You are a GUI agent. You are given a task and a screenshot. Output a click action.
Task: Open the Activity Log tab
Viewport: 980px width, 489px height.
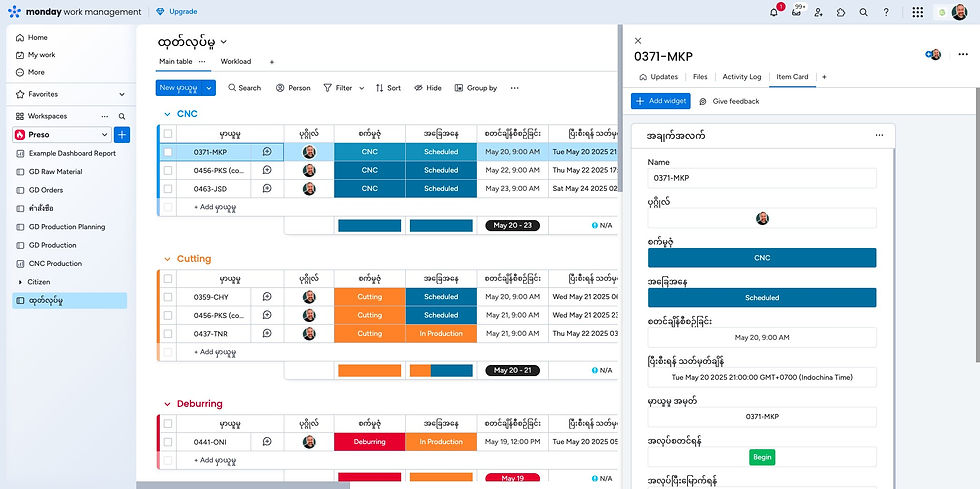742,77
